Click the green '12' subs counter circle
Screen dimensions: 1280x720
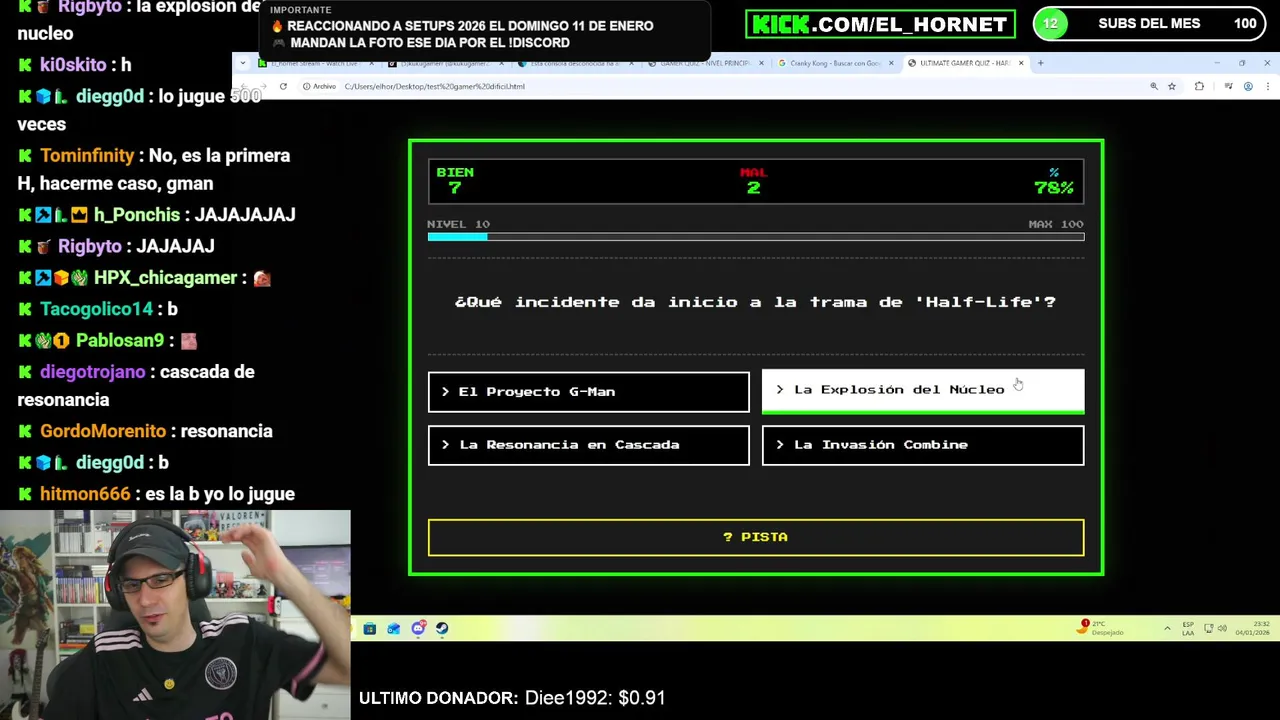point(1050,24)
